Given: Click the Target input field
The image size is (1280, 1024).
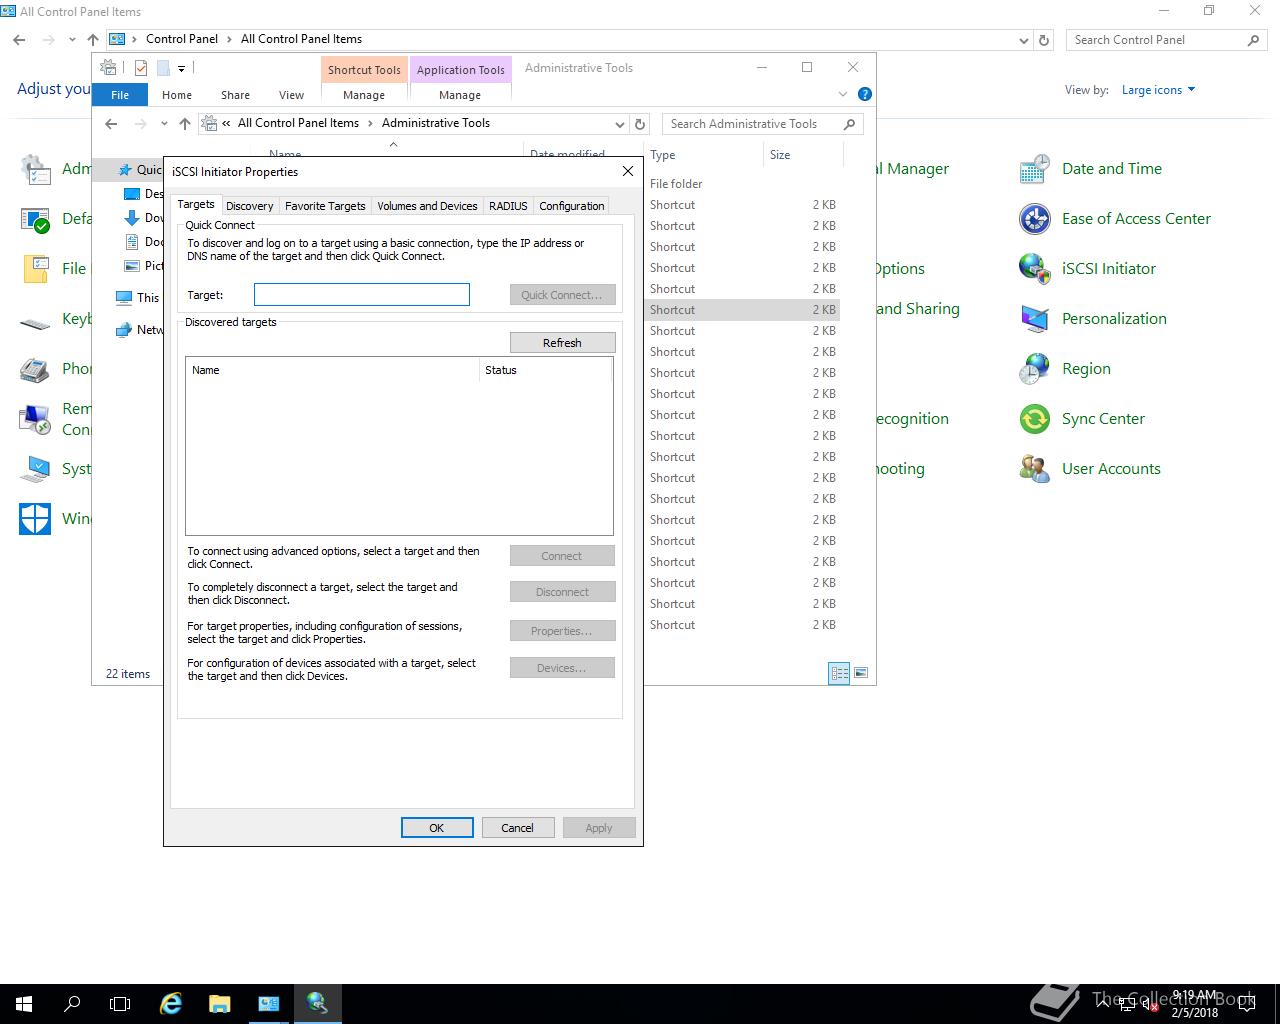Looking at the screenshot, I should coord(362,294).
